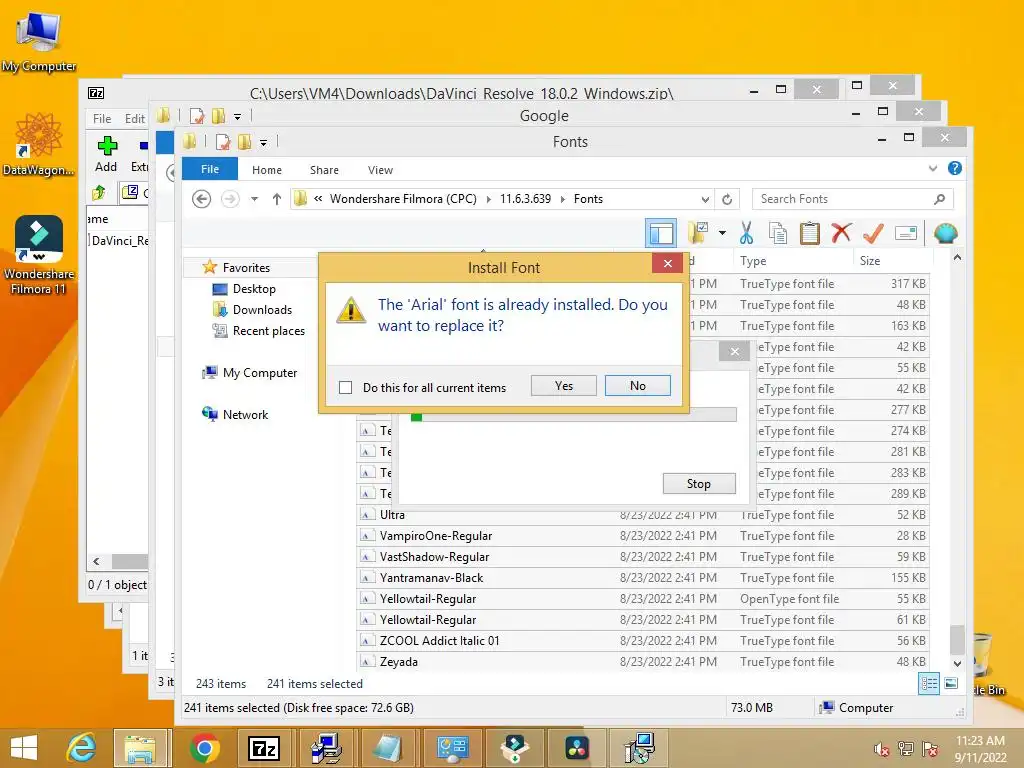Select Downloads in navigation pane
1024x768 pixels.
click(x=262, y=310)
